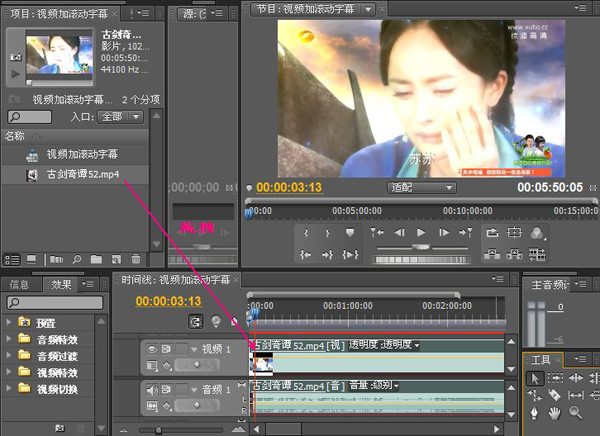
Task: Toggle timeline snap button
Action: (196, 322)
